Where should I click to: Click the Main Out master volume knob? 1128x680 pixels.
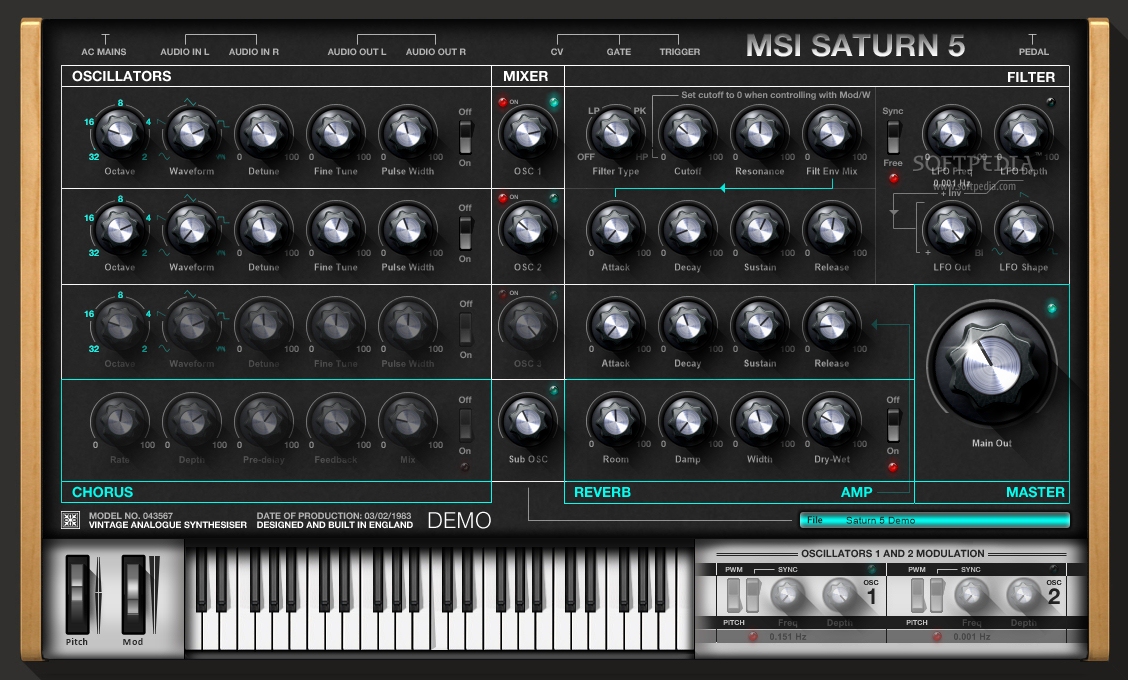(991, 366)
